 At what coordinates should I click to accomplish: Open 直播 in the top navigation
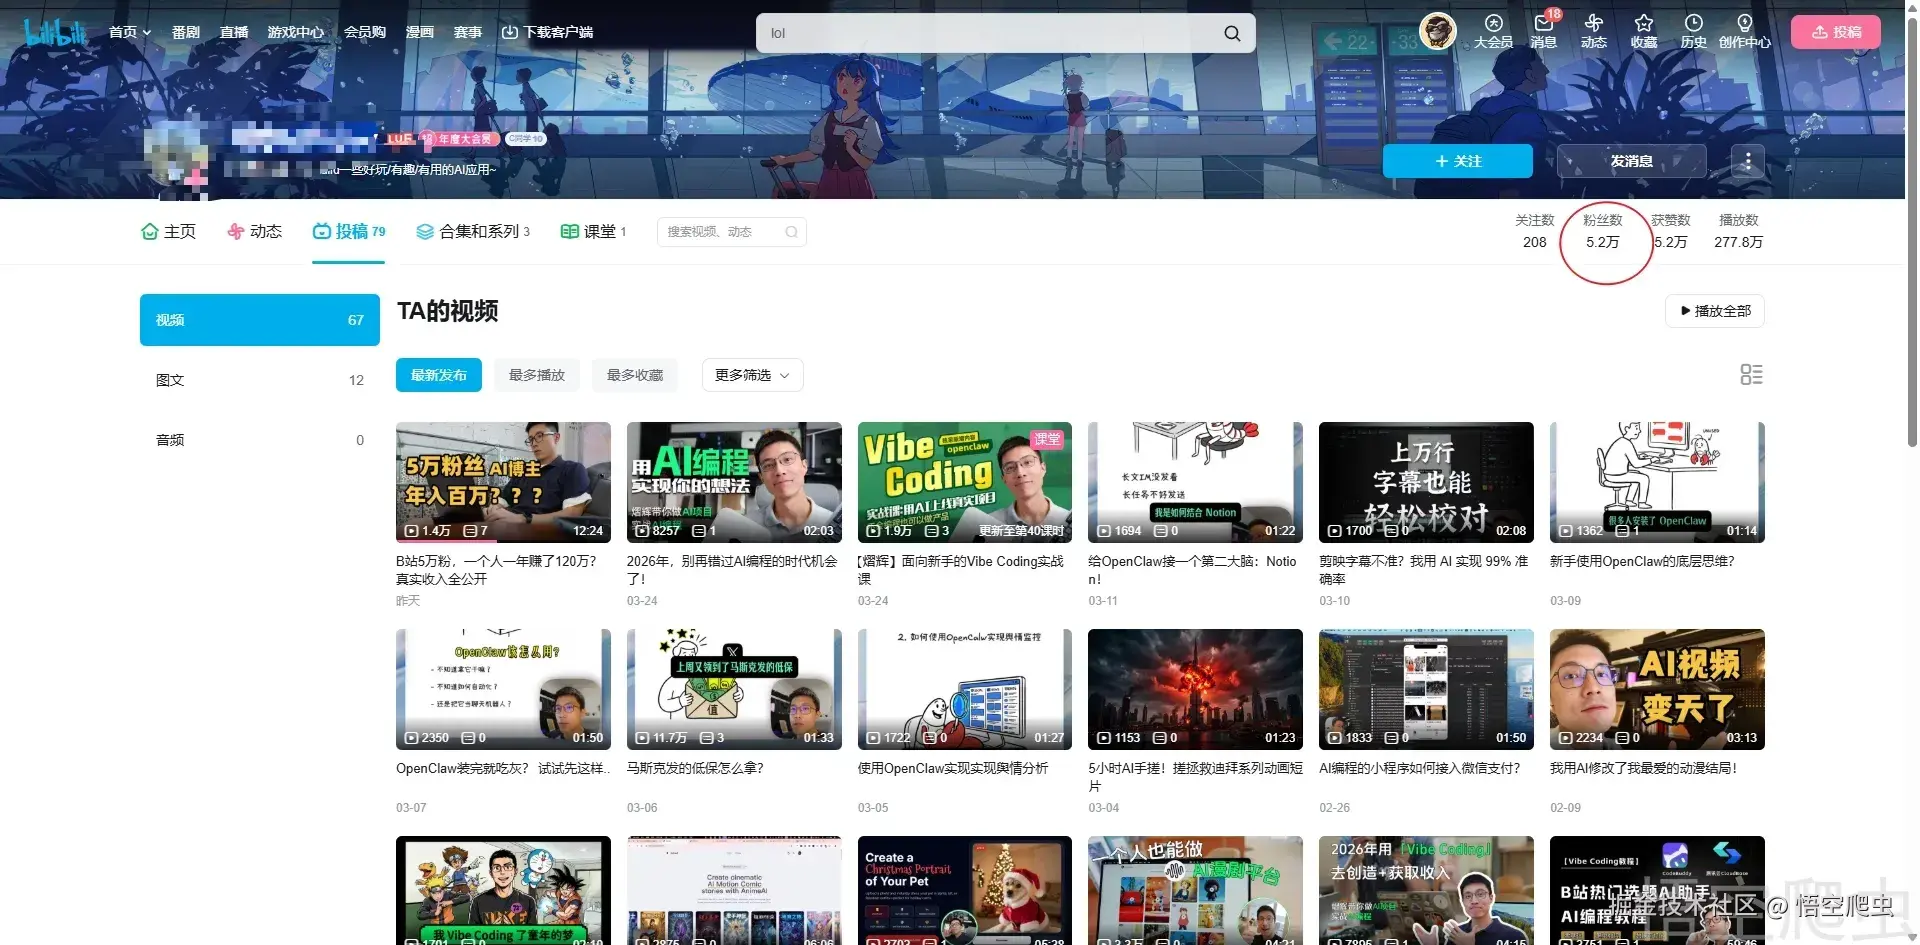pyautogui.click(x=234, y=32)
